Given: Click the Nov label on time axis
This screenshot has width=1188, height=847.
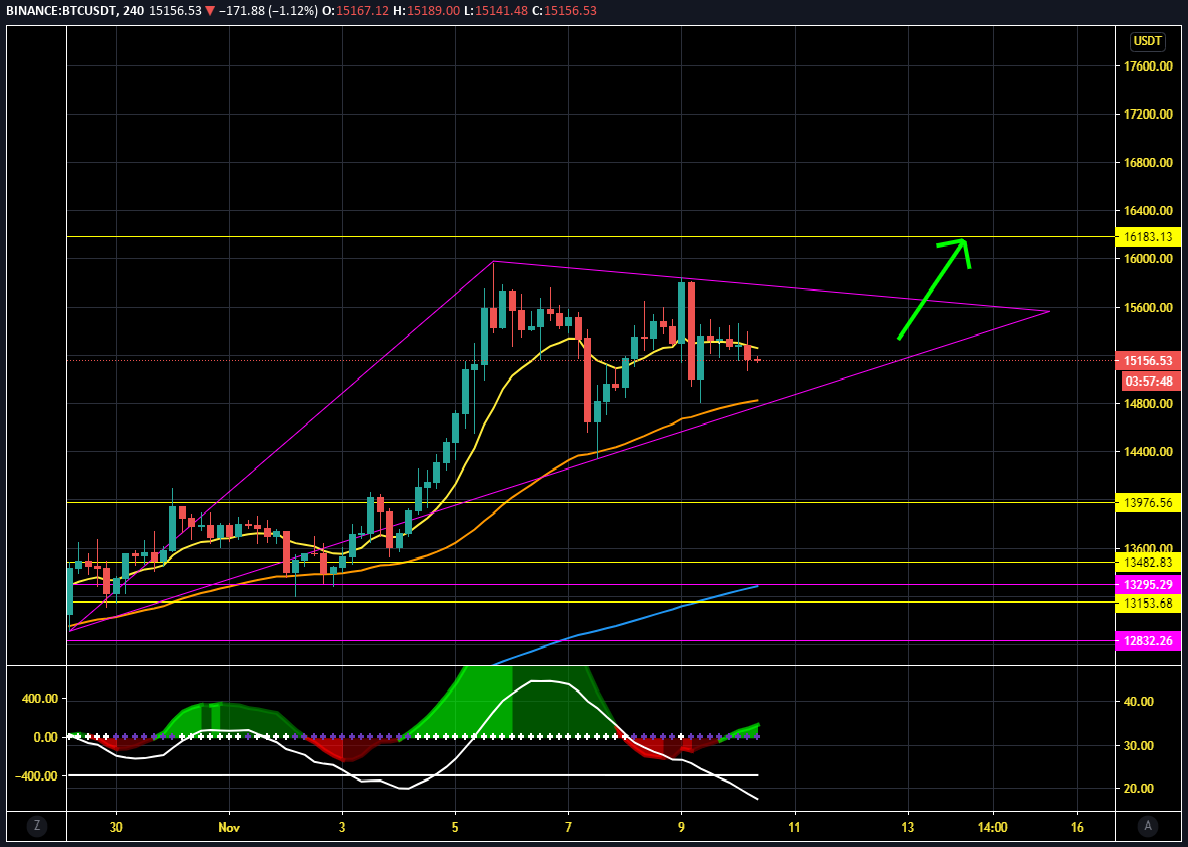Looking at the screenshot, I should (x=229, y=825).
